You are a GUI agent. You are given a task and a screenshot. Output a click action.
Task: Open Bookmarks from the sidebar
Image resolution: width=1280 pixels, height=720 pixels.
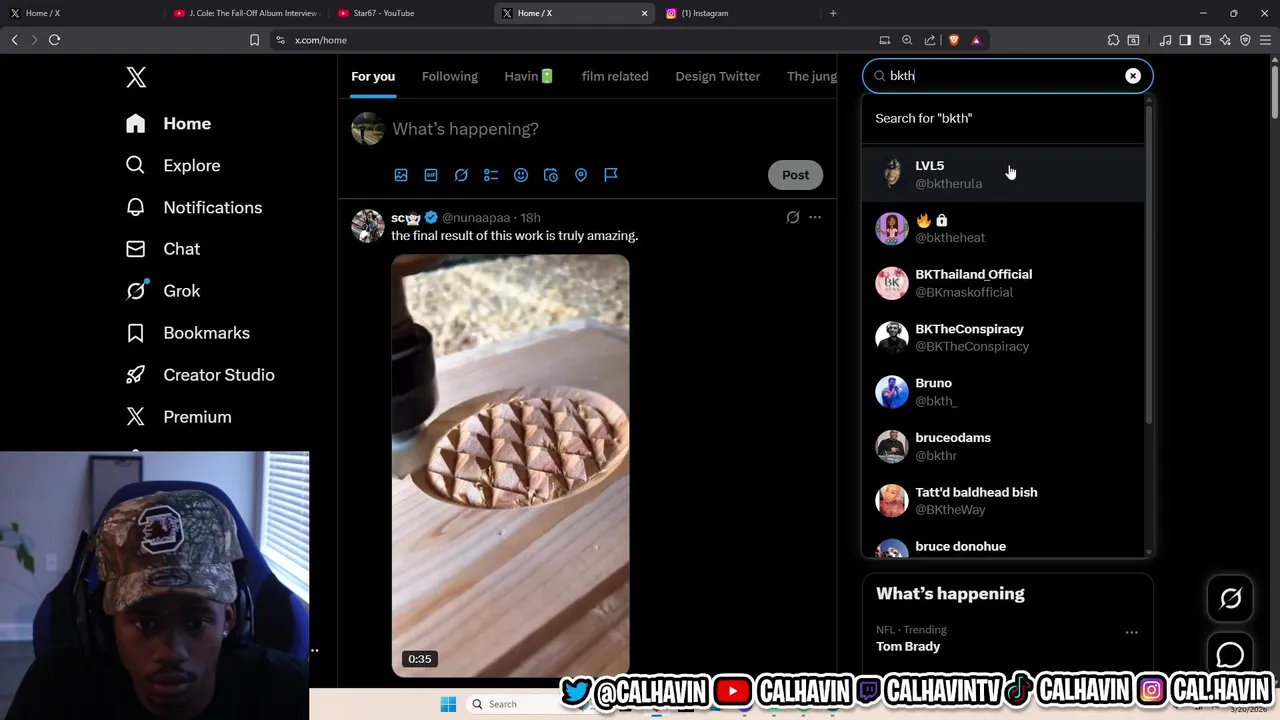[x=187, y=333]
